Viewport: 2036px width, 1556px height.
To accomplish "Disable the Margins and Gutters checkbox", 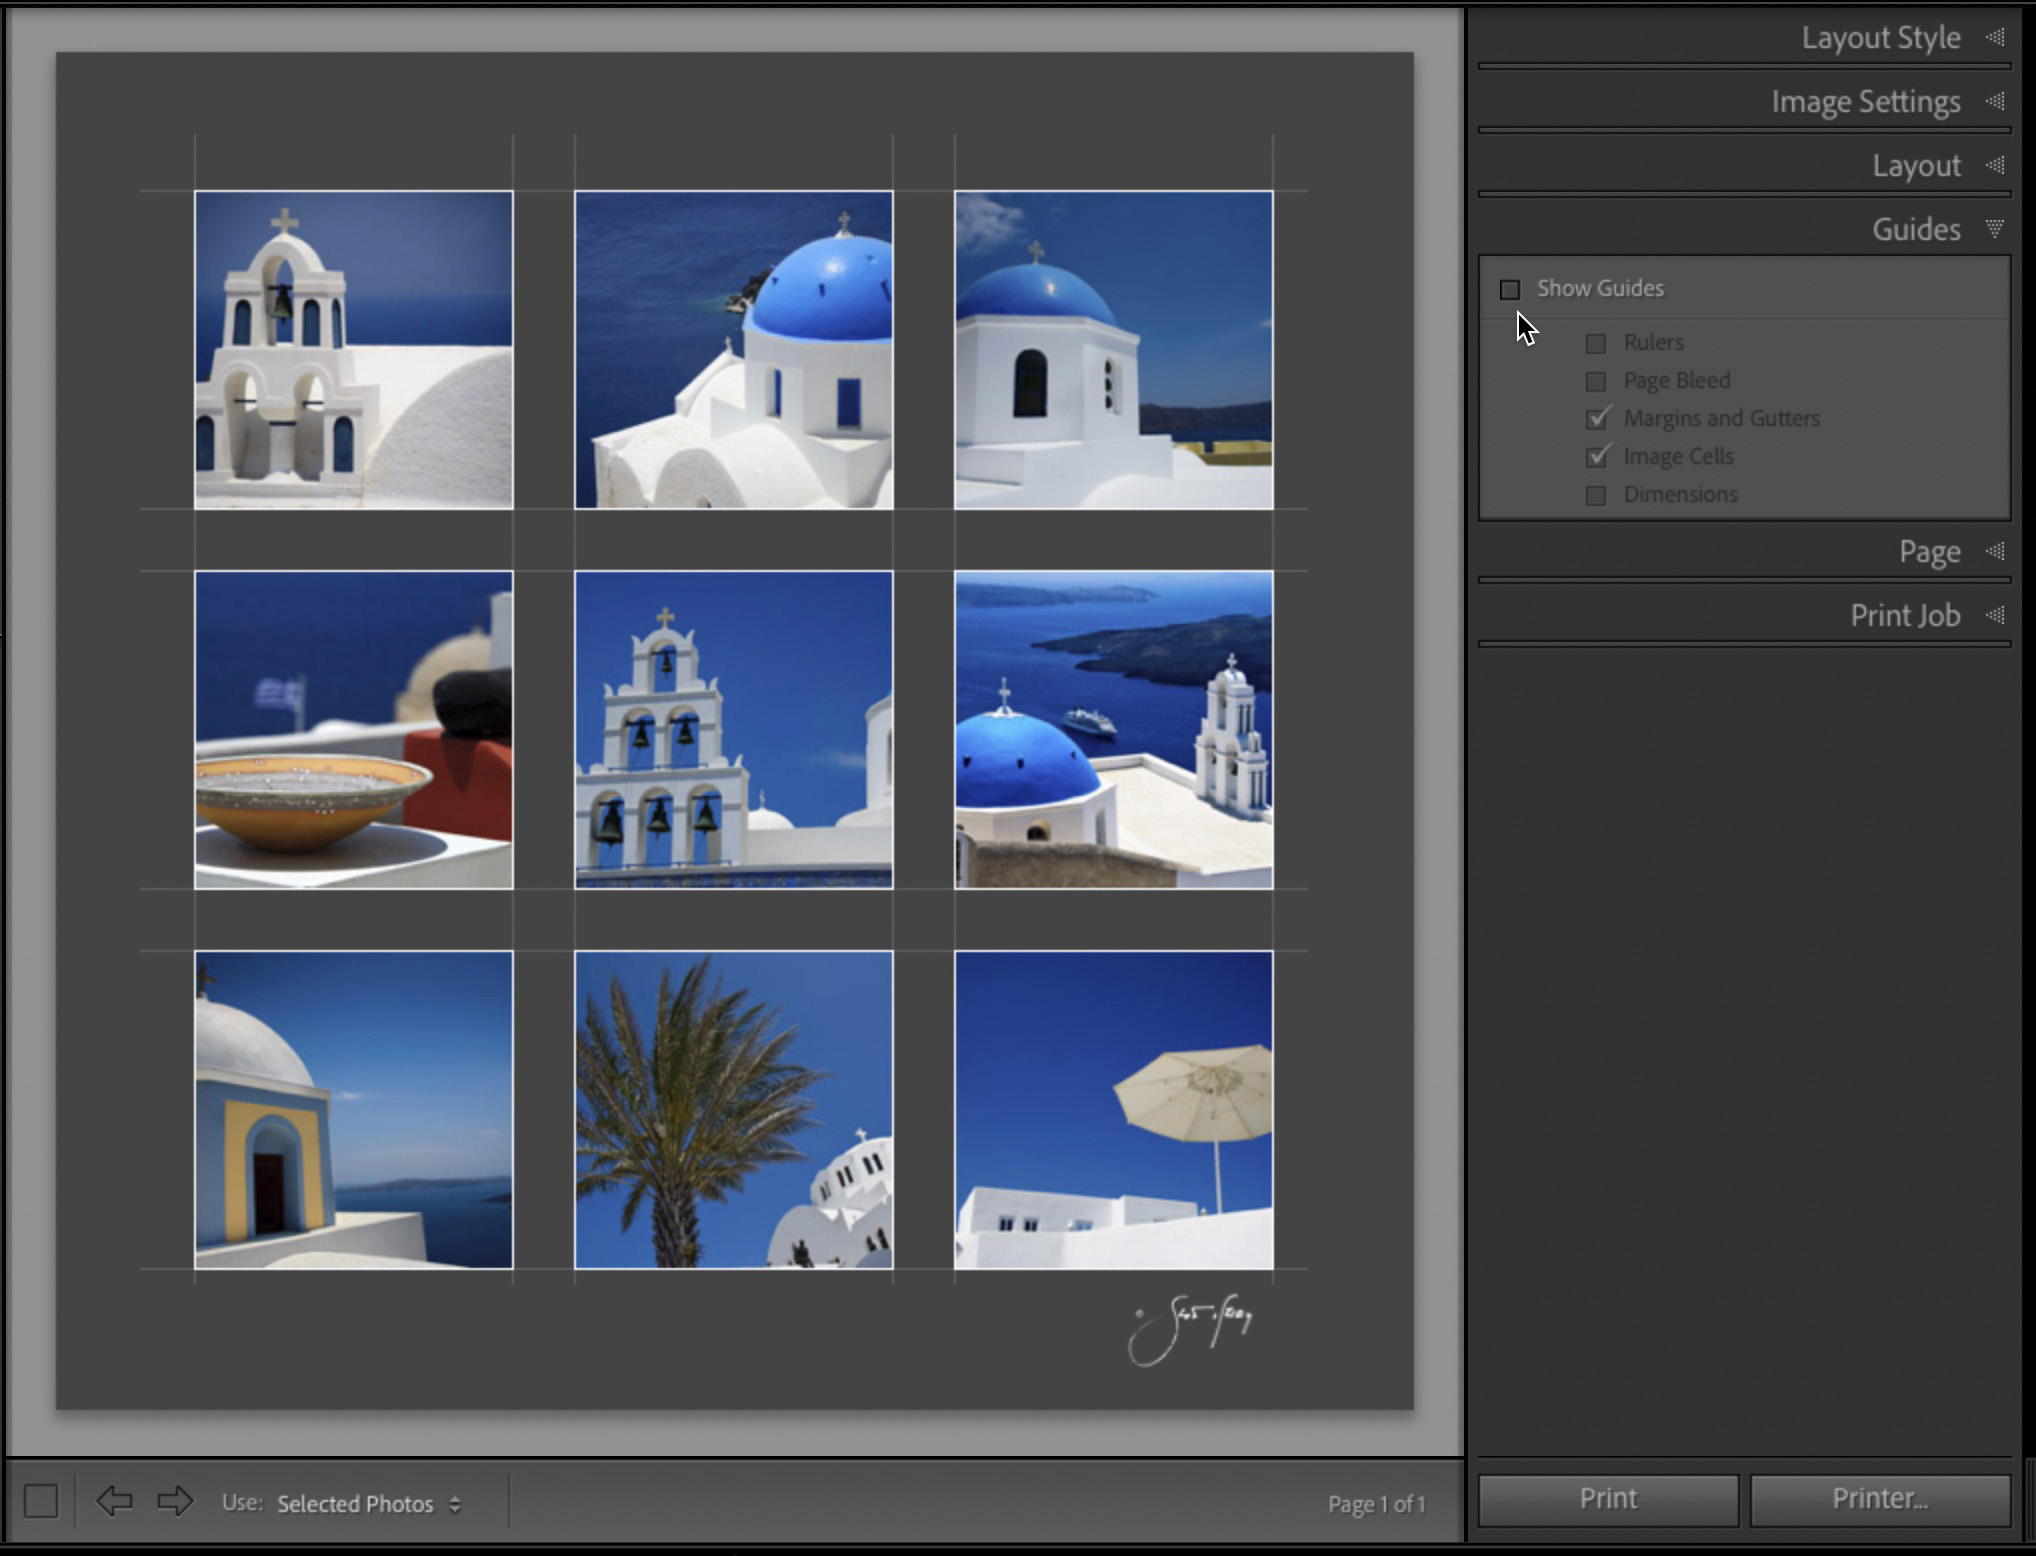I will [1598, 419].
